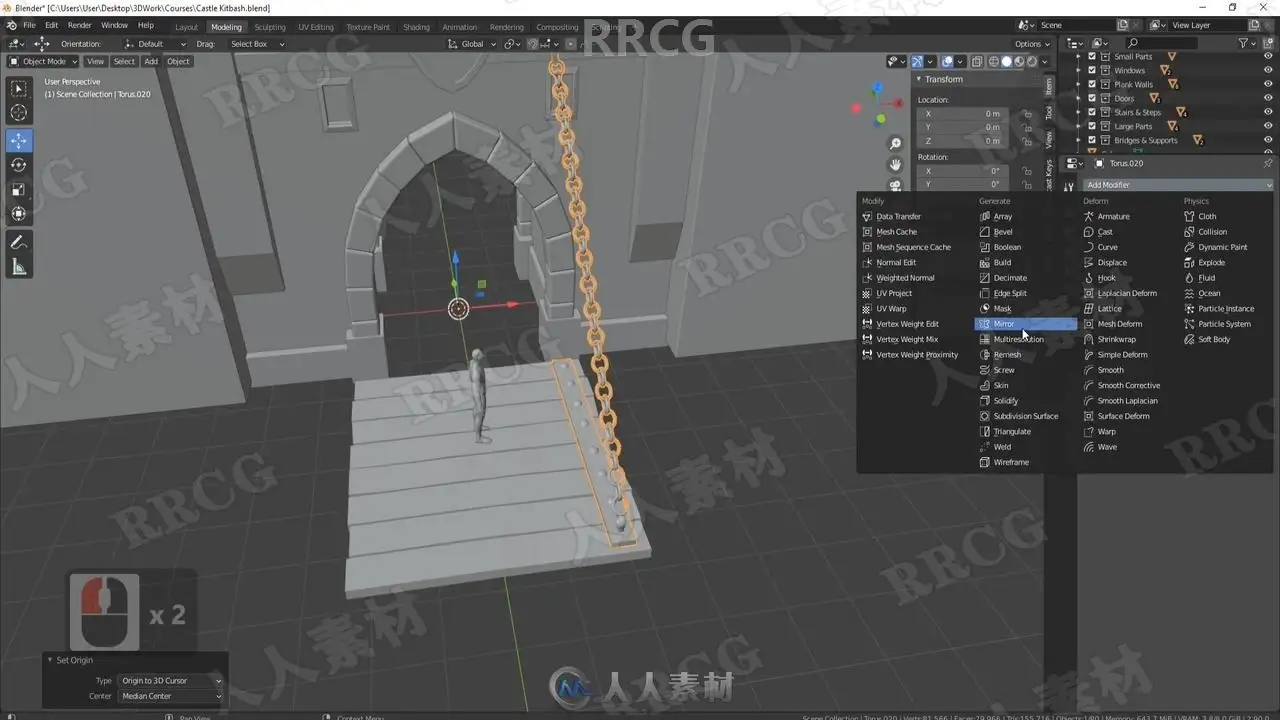
Task: Switch to solid viewport shading
Action: (1006, 62)
